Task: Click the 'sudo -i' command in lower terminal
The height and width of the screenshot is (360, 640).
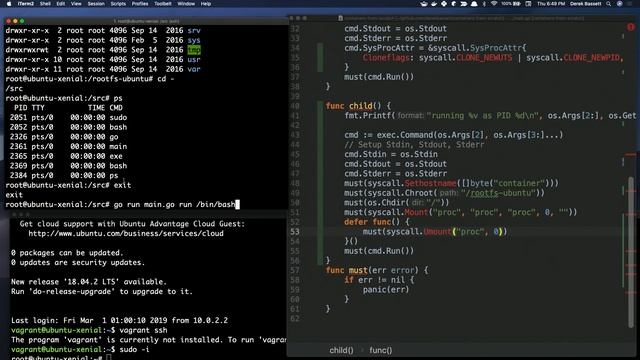Action: point(134,349)
